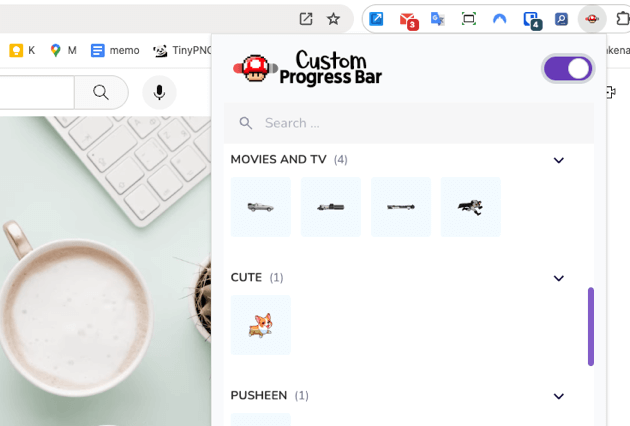The image size is (630, 426).
Task: Click the open-in-new-window address bar icon
Action: click(306, 18)
